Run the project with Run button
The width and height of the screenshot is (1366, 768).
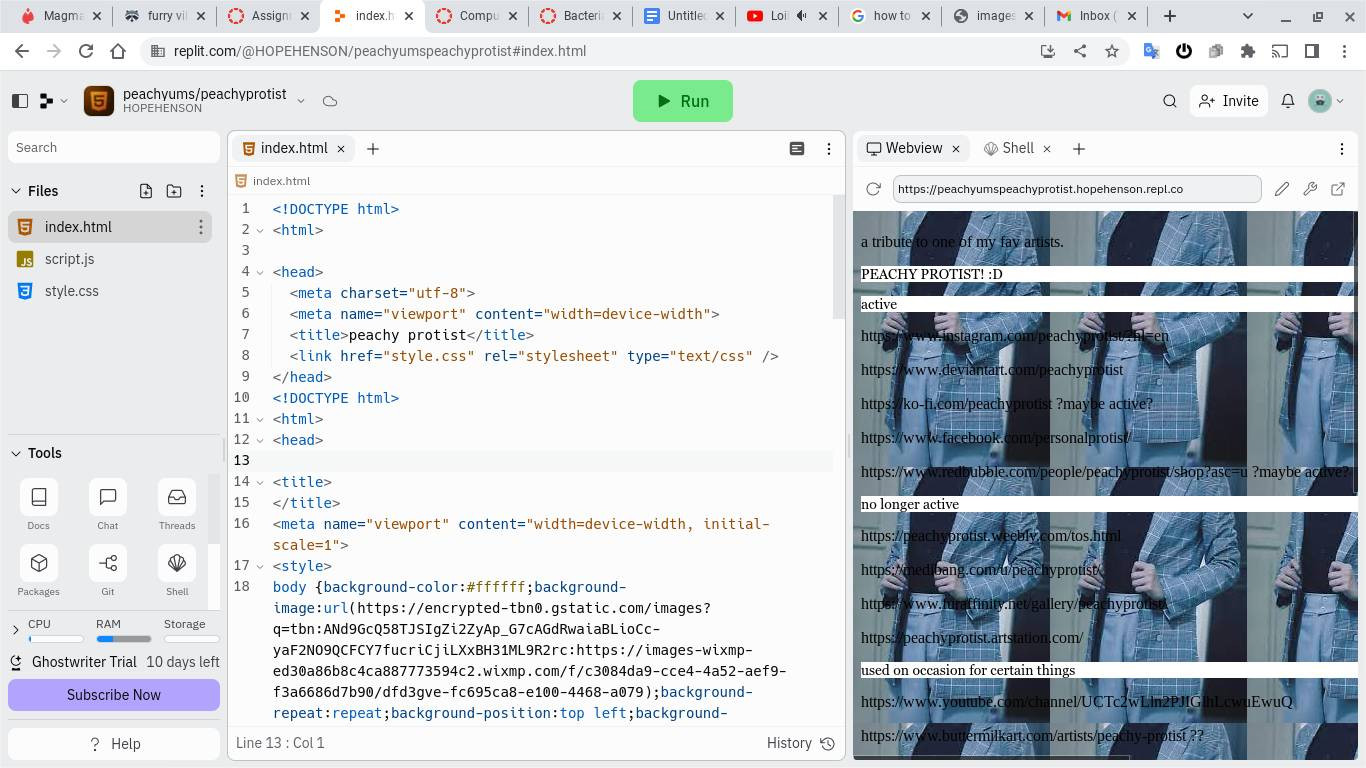click(683, 101)
